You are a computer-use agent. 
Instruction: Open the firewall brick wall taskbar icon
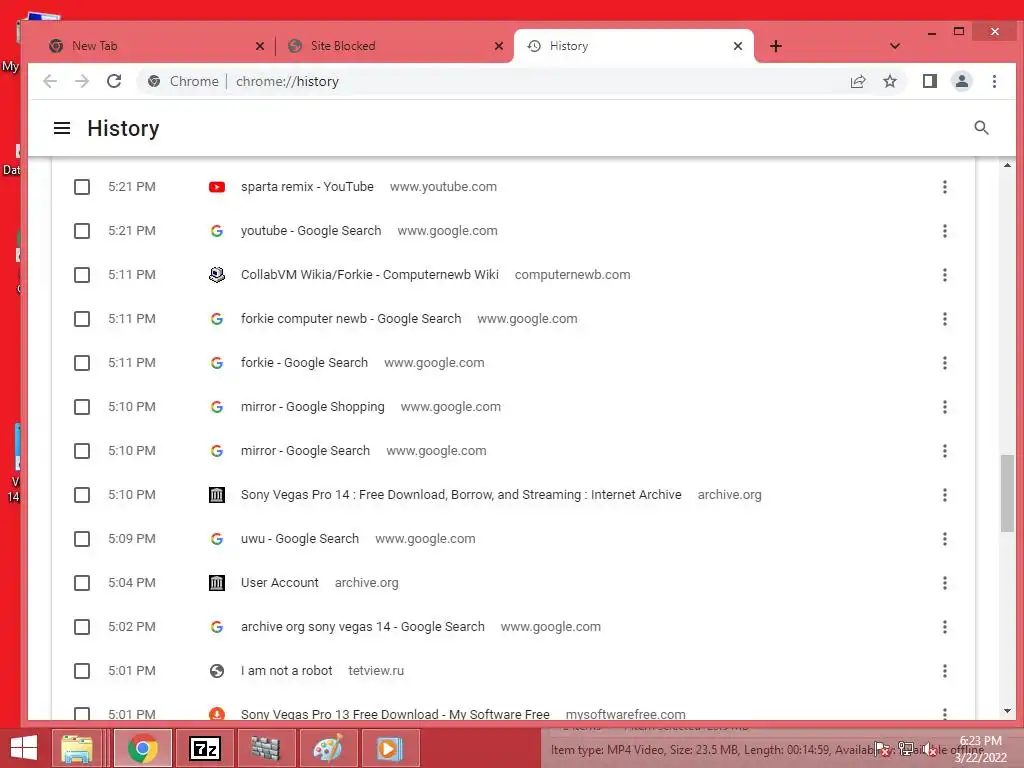(x=266, y=748)
